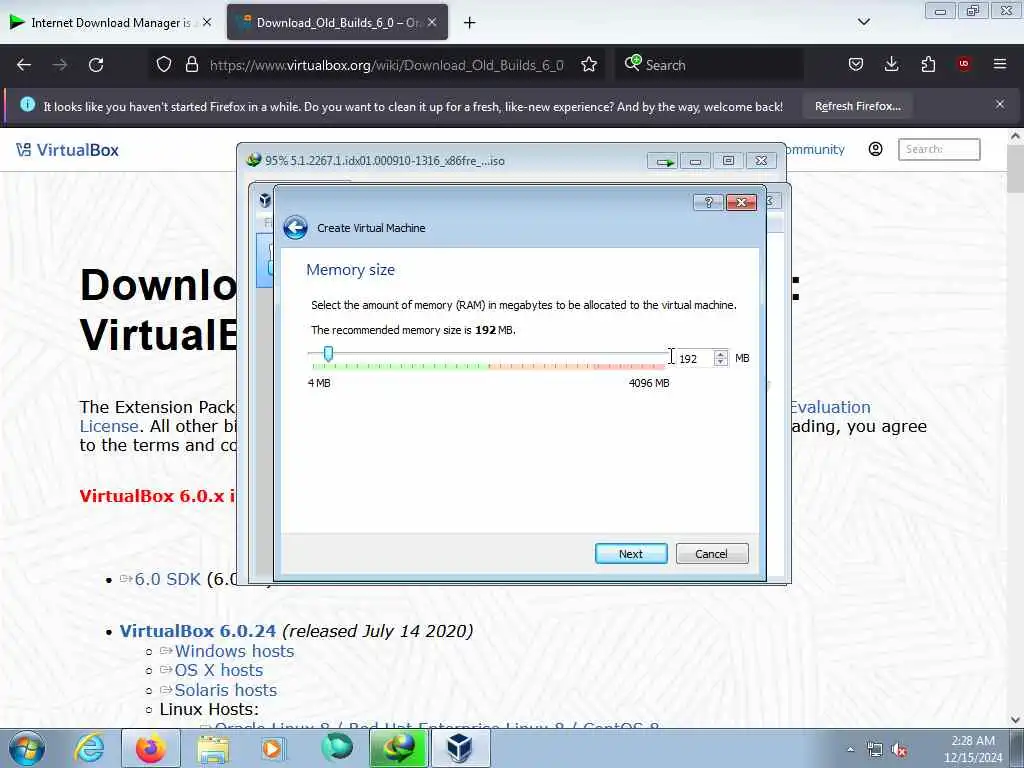This screenshot has height=768, width=1024.
Task: Open the green globe app in taskbar
Action: point(337,748)
